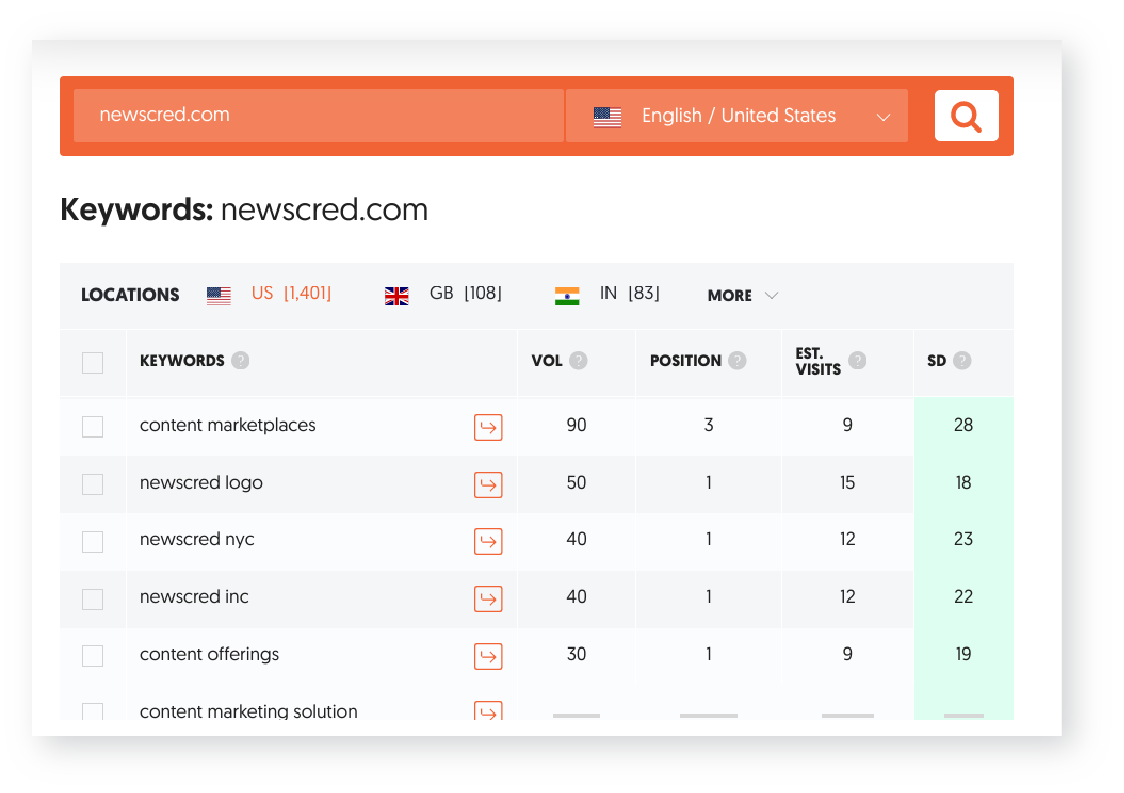Switch to IN [83] location tab
Viewport: 1124px width, 793px height.
pyautogui.click(x=607, y=294)
